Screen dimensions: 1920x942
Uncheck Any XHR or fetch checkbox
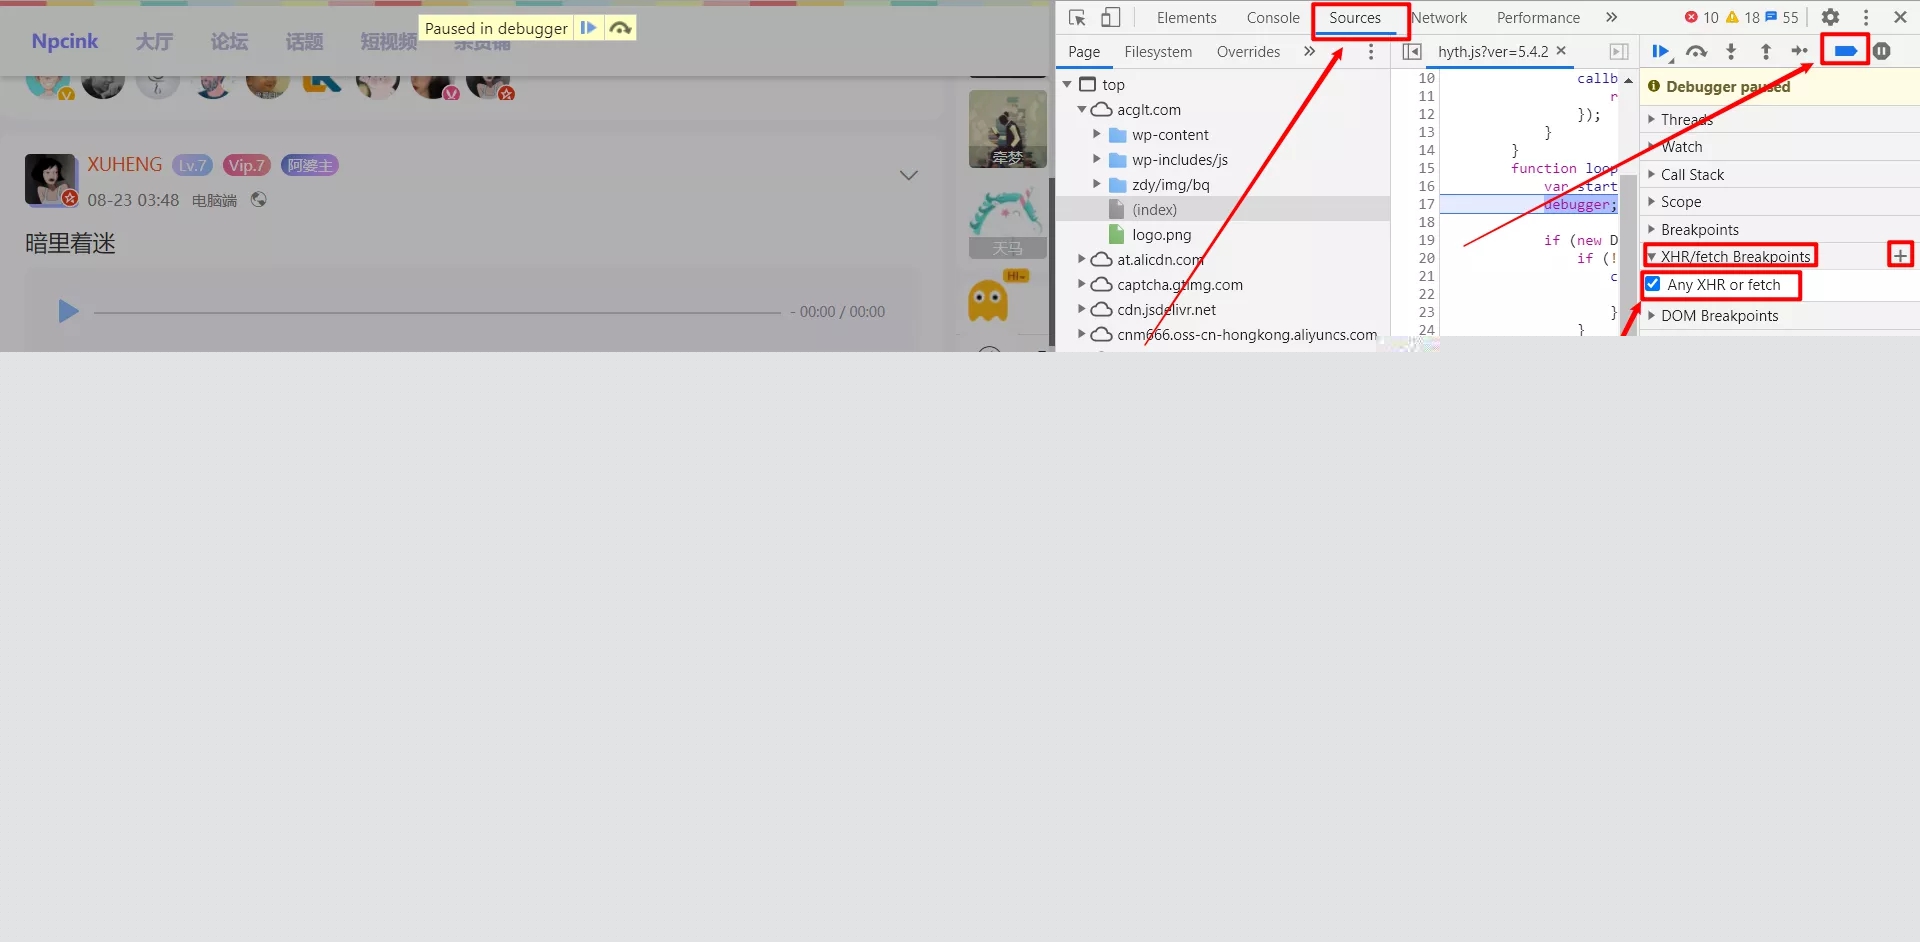(1653, 284)
